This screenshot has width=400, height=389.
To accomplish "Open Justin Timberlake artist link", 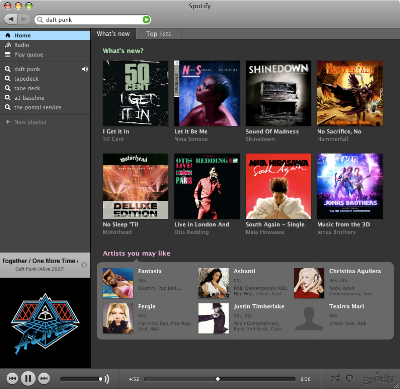I will click(259, 306).
